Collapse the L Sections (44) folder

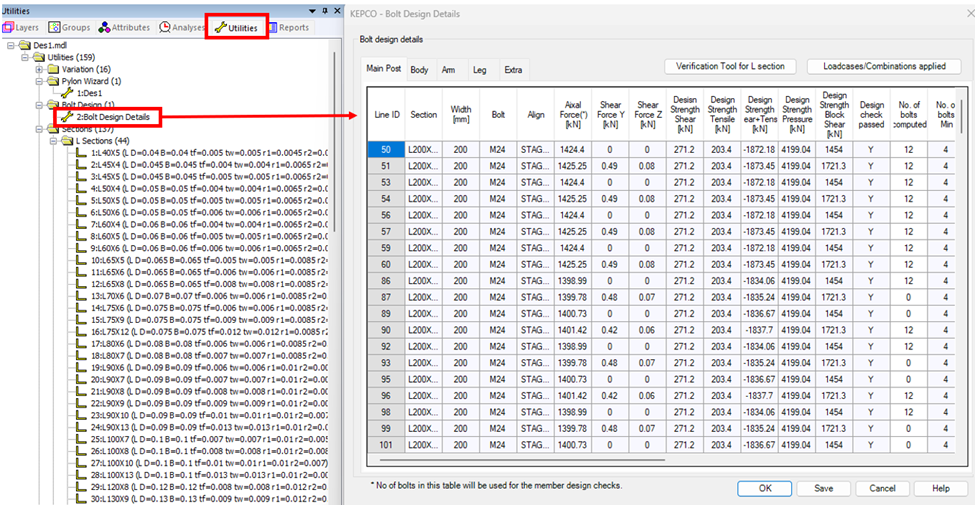tap(52, 141)
